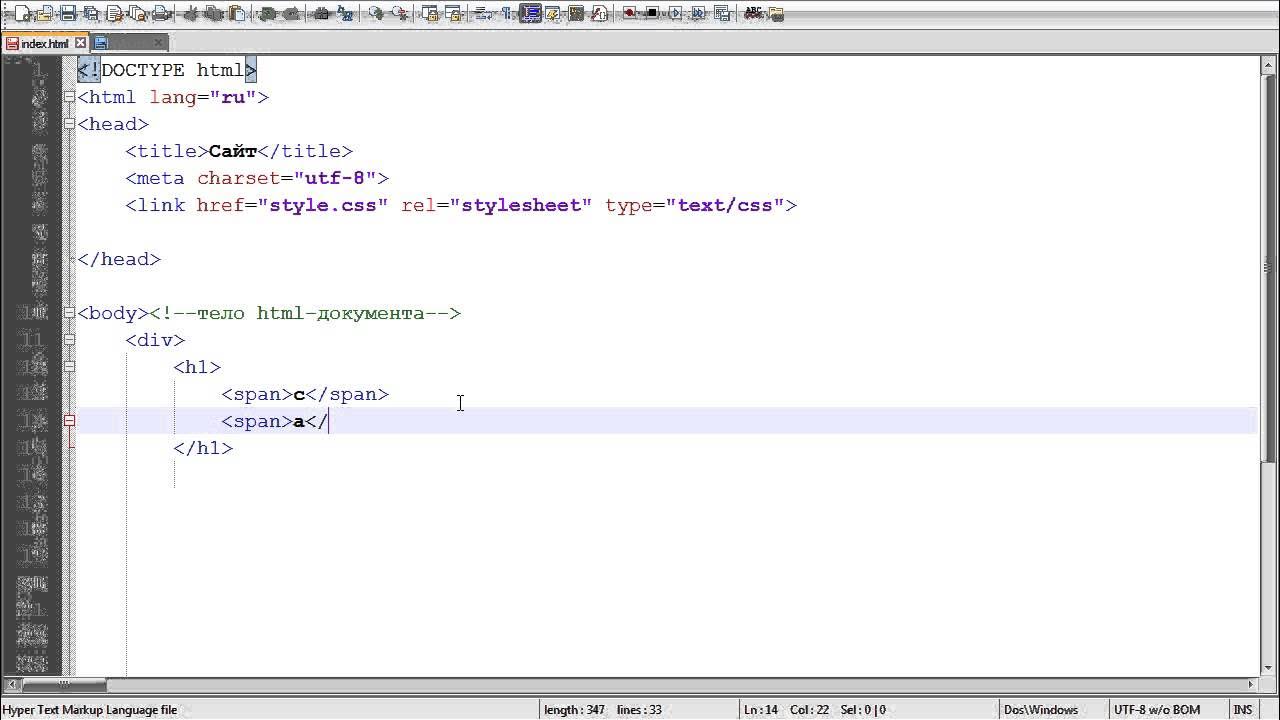The image size is (1280, 720).
Task: Click the Print toolbar icon
Action: coord(161,14)
